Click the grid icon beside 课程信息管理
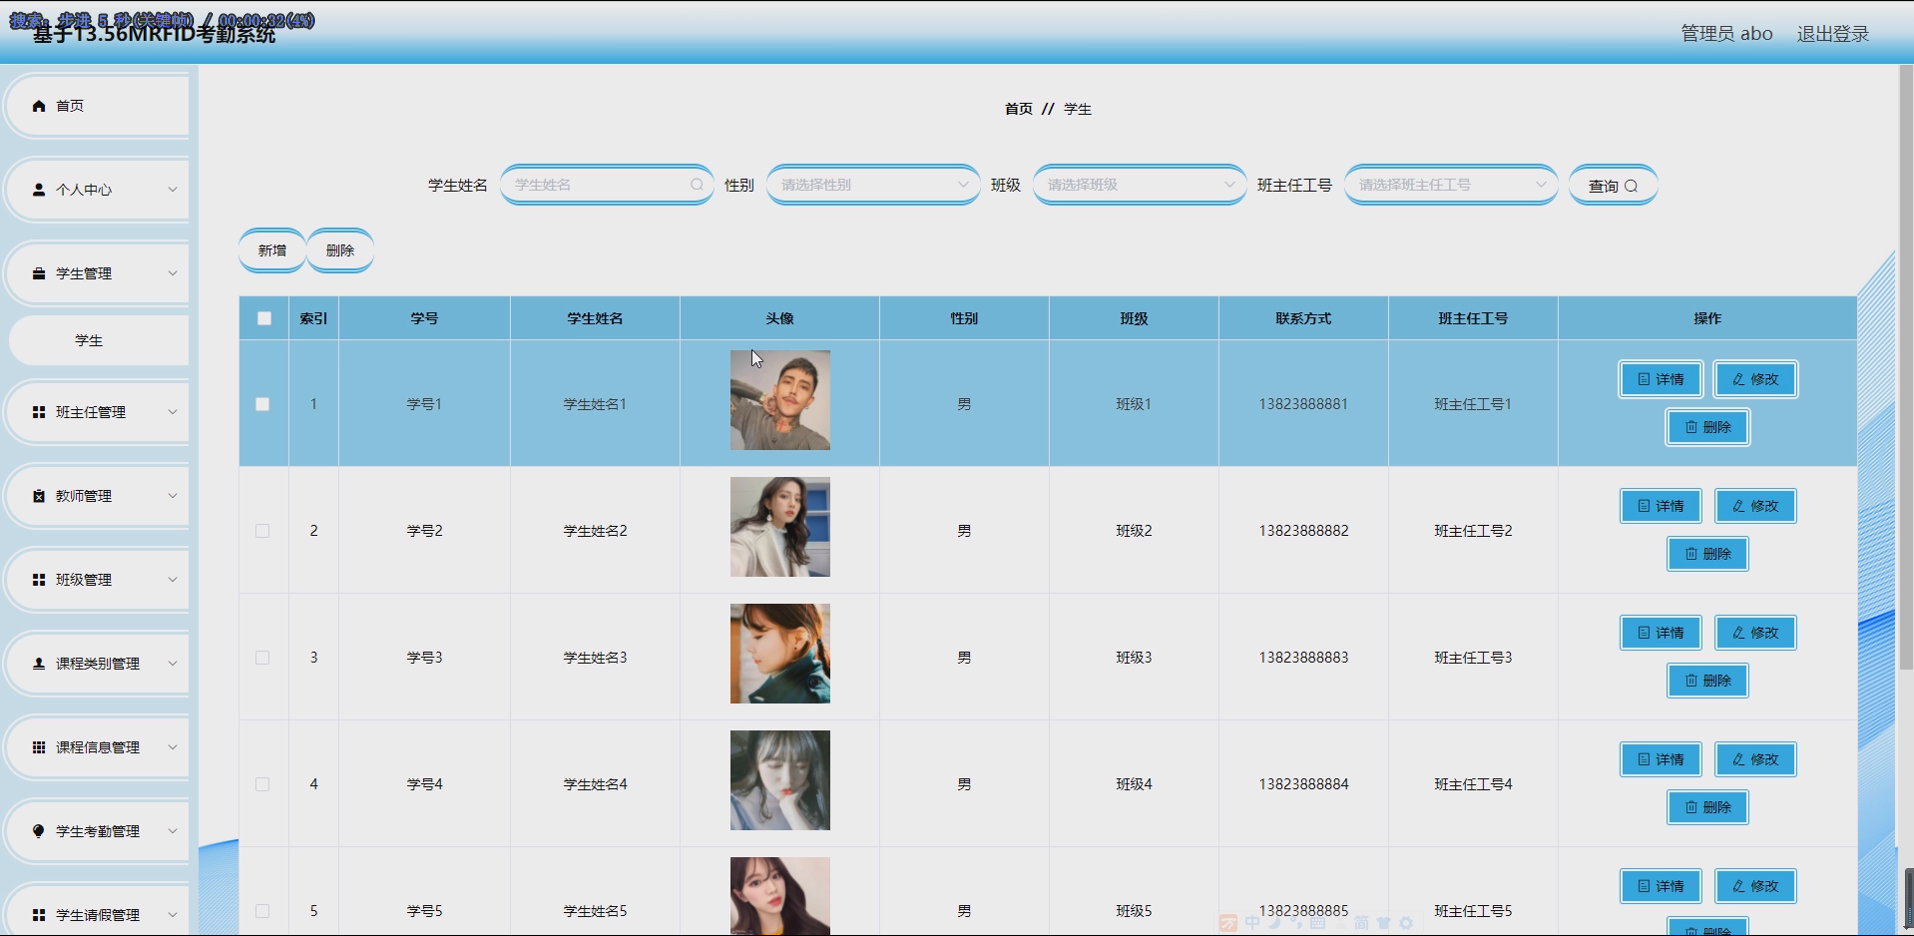 pos(39,748)
